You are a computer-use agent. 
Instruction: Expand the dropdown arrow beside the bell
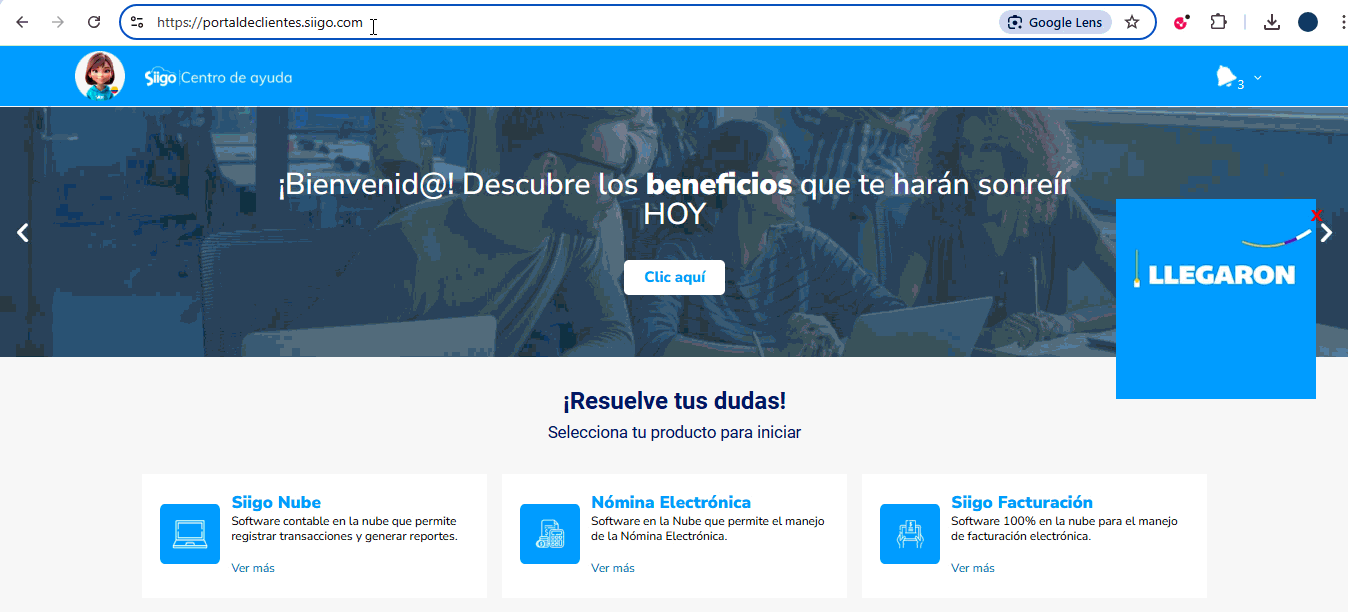1258,77
